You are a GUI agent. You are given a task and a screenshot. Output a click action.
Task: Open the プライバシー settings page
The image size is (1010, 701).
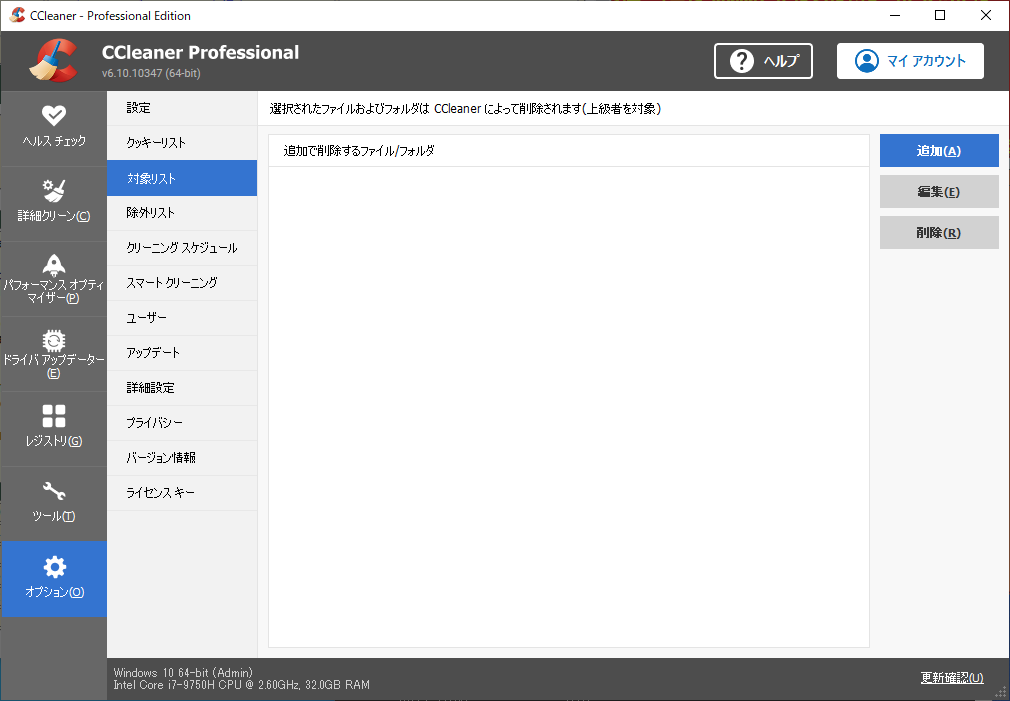click(x=182, y=423)
